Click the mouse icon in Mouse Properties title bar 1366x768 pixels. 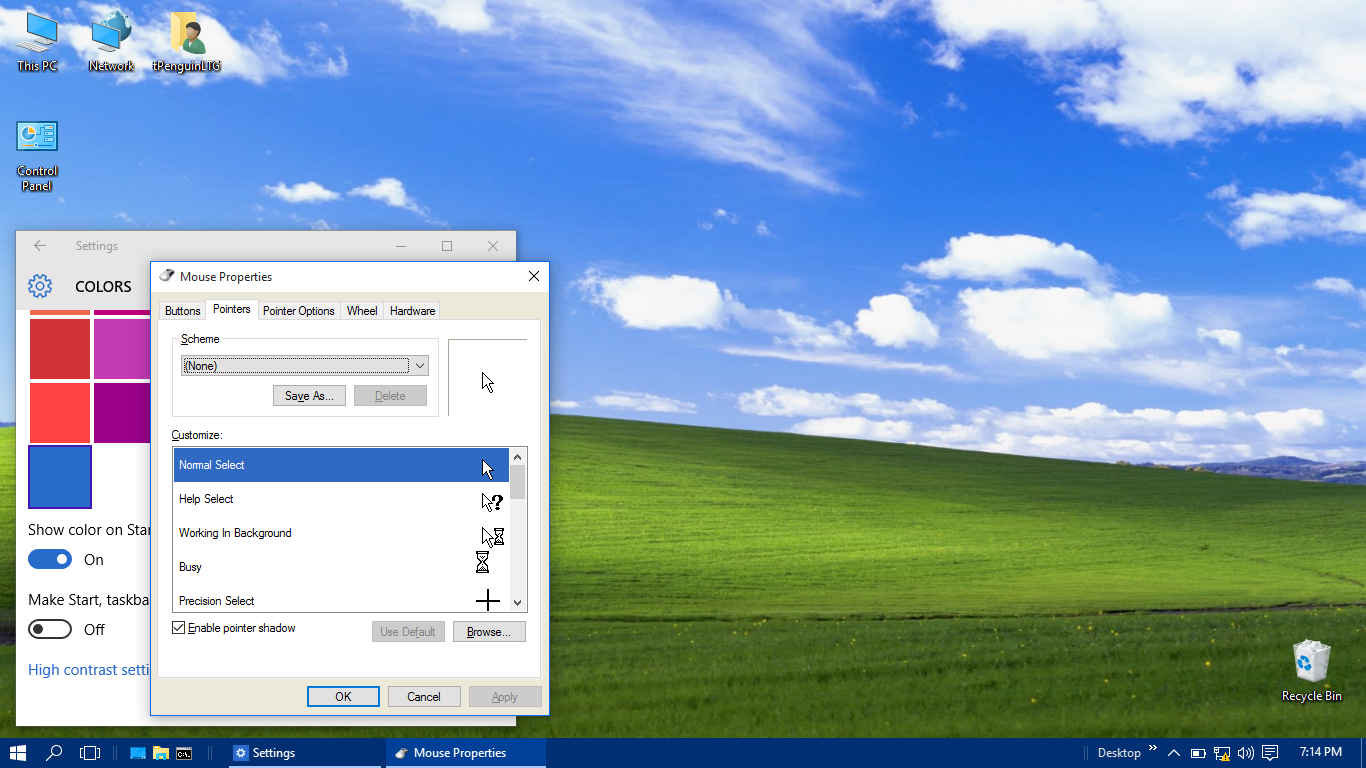166,276
